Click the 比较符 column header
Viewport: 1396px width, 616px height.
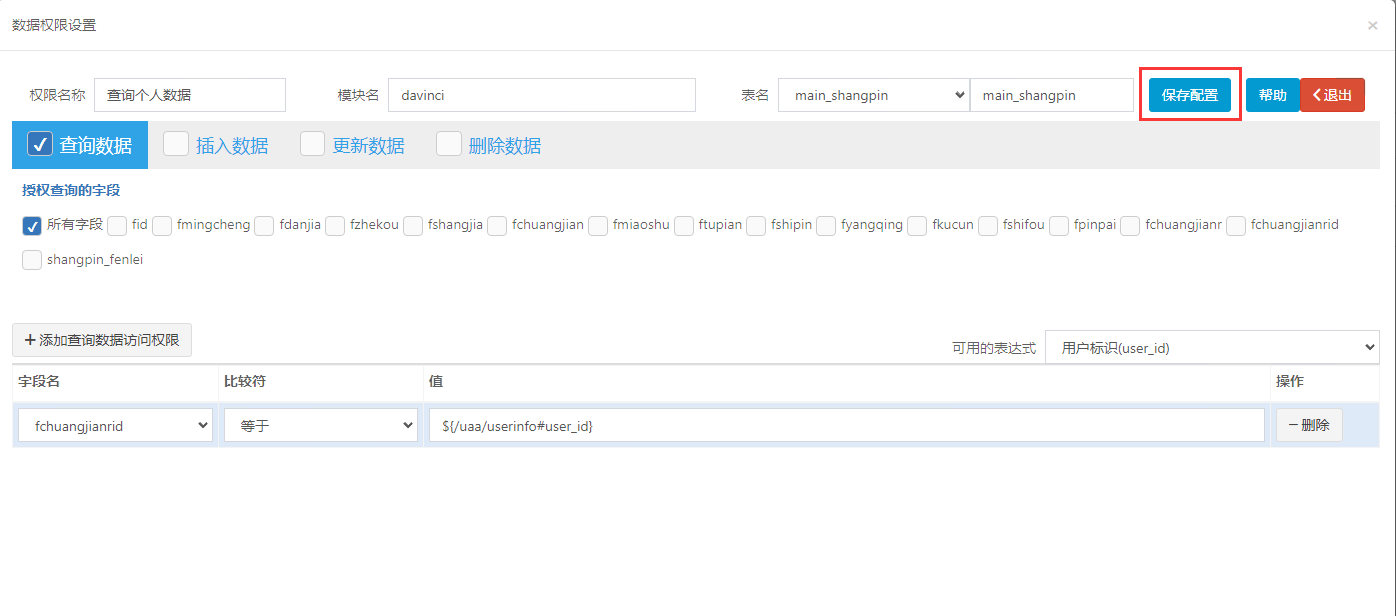tap(246, 382)
